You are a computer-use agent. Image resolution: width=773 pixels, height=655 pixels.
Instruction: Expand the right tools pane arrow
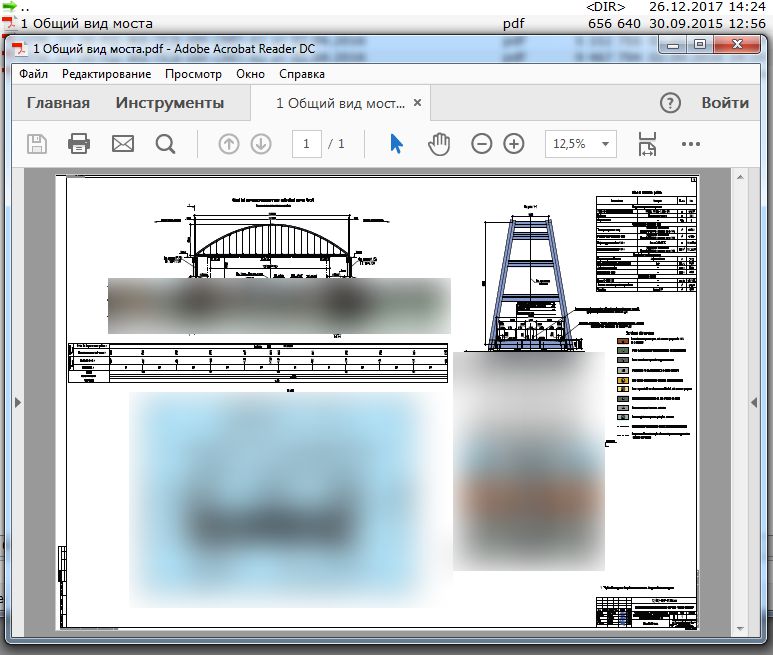(x=754, y=403)
